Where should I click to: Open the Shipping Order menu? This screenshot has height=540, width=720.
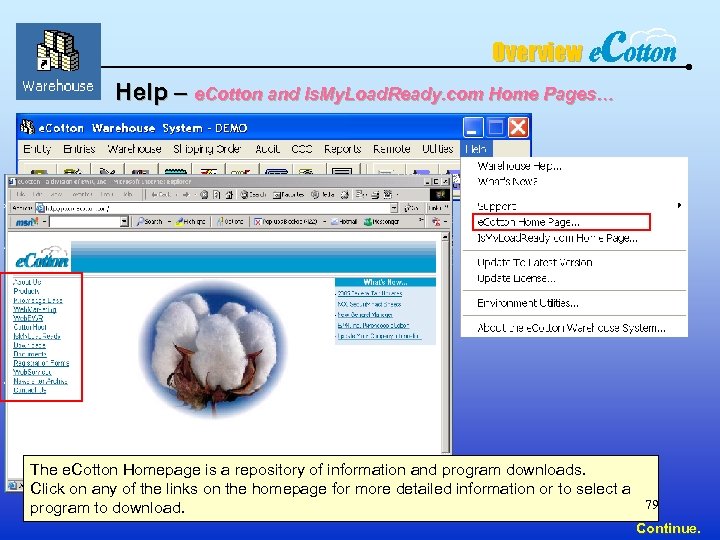click(207, 149)
